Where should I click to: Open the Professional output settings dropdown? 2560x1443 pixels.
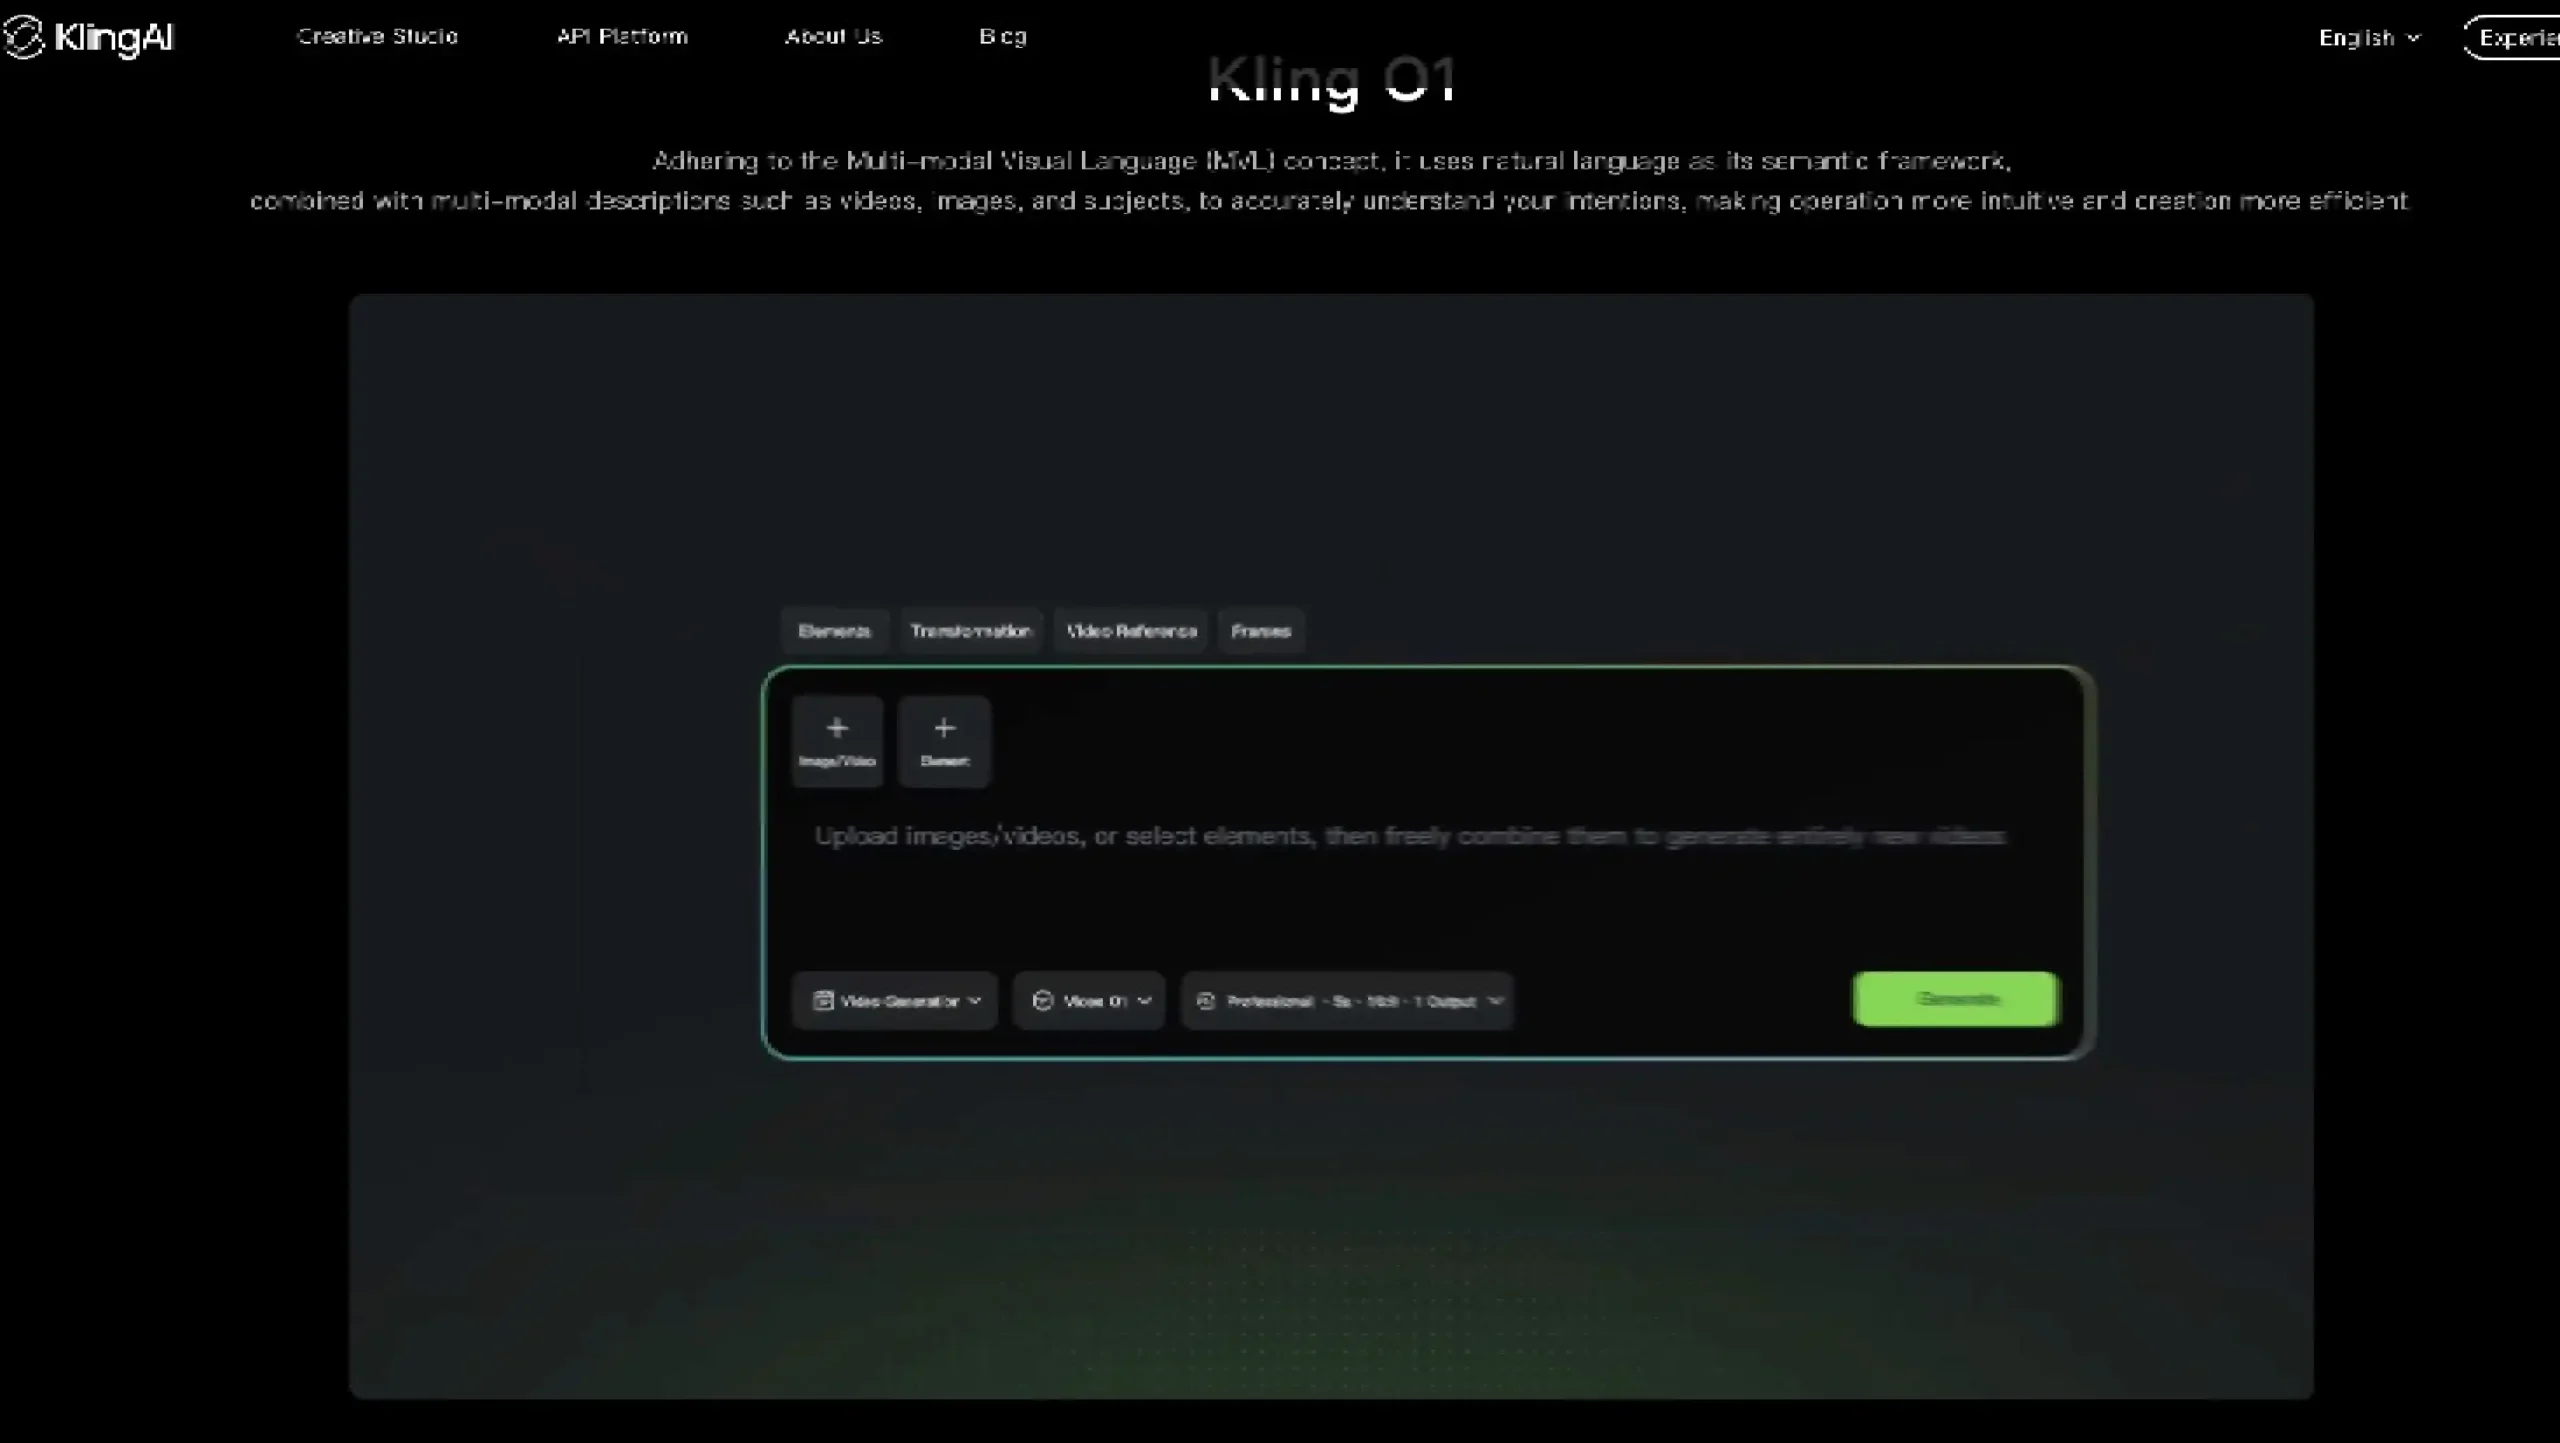(1347, 1000)
